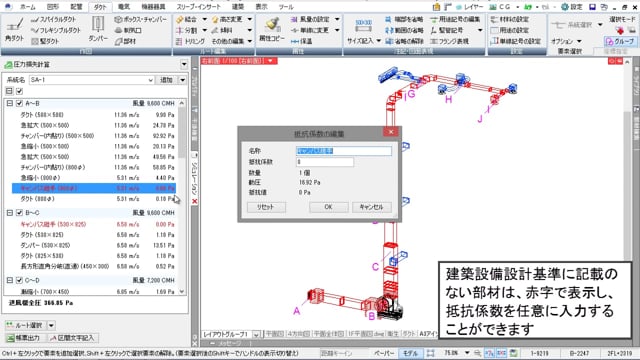The height and width of the screenshot is (360, 640).
Task: Open 用途記号の編集 usage symbol editor
Action: click(455, 19)
